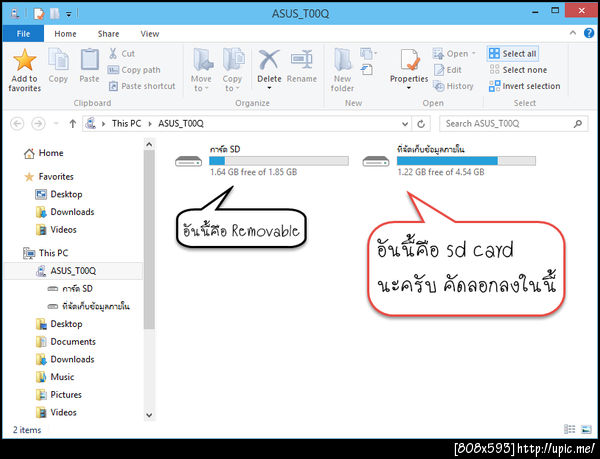This screenshot has width=600, height=459.
Task: Click the History ribbon button
Action: coord(453,86)
